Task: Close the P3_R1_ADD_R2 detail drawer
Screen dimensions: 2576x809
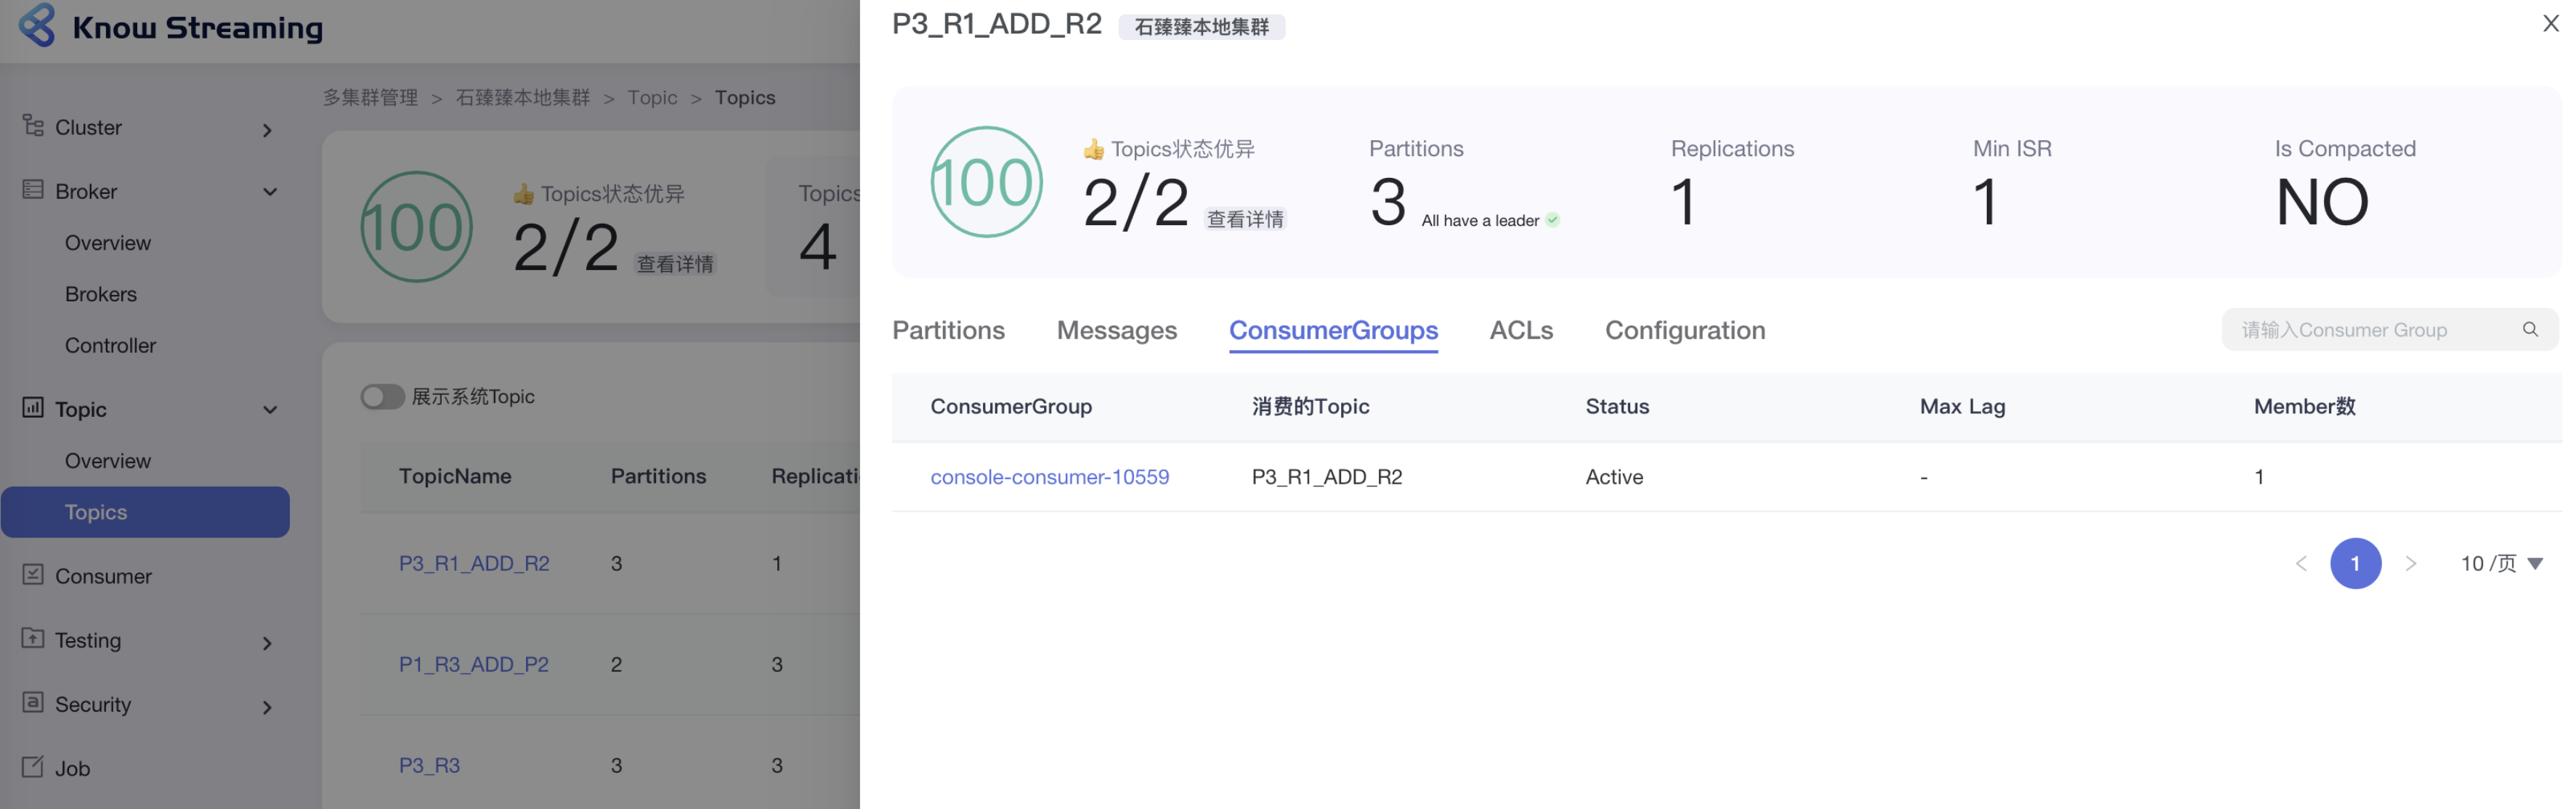Action: 2551,24
